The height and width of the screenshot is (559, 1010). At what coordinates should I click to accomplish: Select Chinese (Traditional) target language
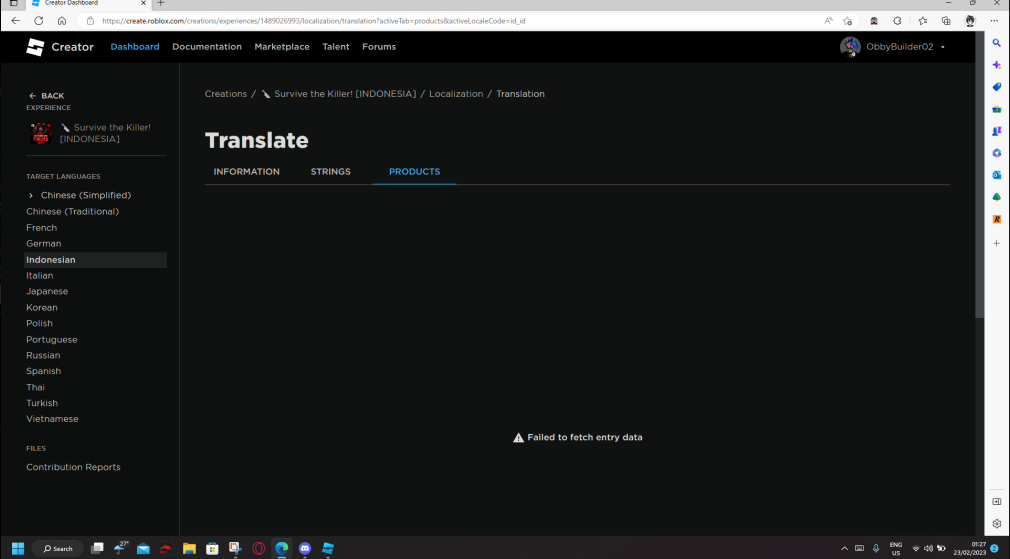pyautogui.click(x=72, y=211)
